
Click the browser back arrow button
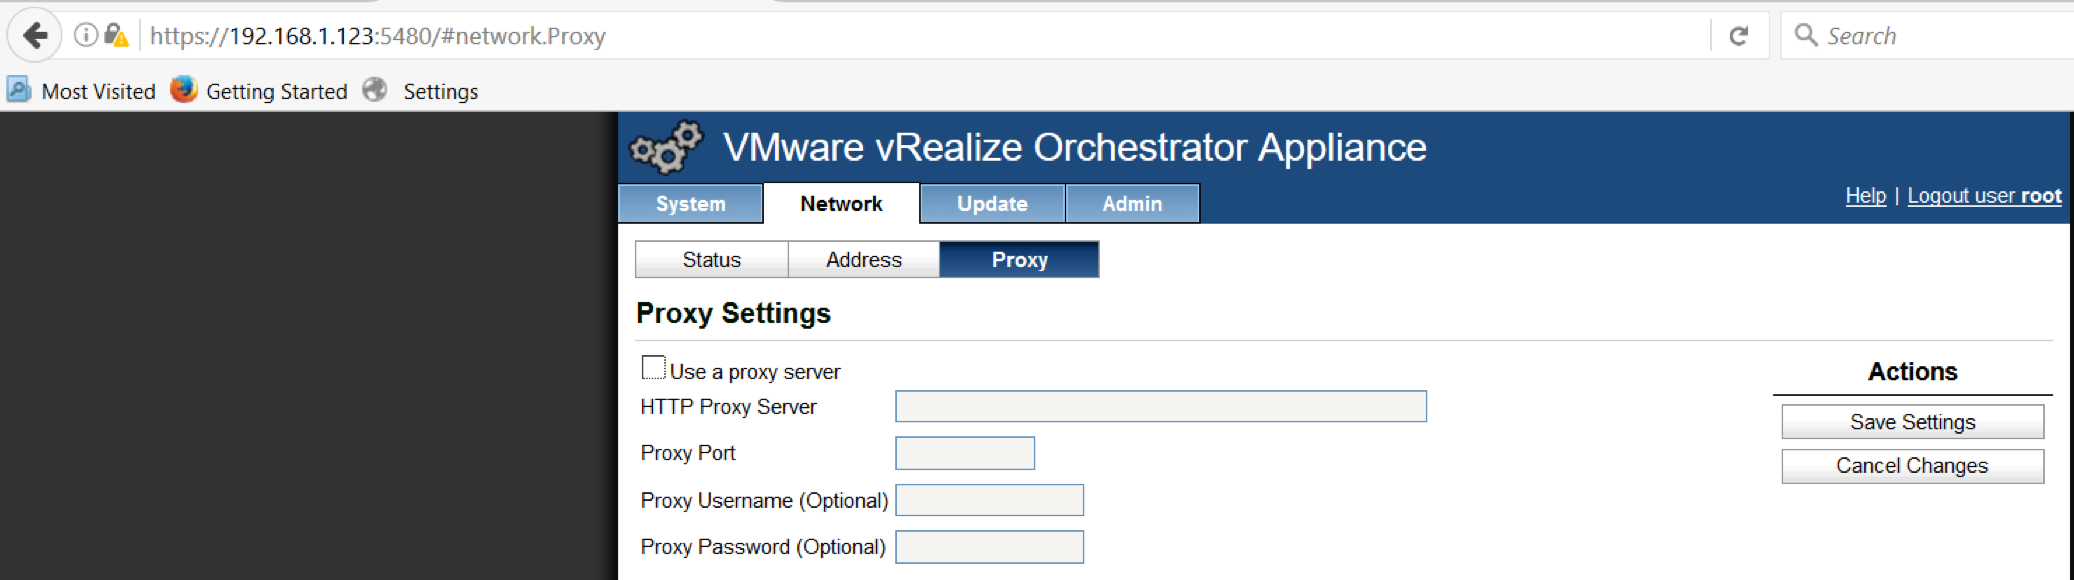point(35,36)
